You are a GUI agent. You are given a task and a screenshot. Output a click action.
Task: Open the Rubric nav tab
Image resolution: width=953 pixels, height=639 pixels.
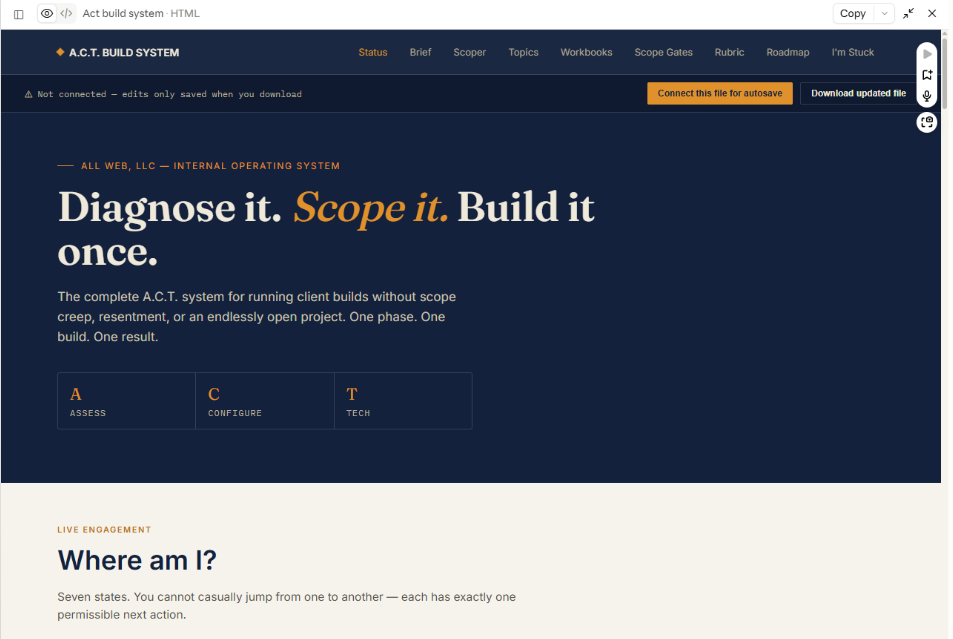pyautogui.click(x=729, y=52)
